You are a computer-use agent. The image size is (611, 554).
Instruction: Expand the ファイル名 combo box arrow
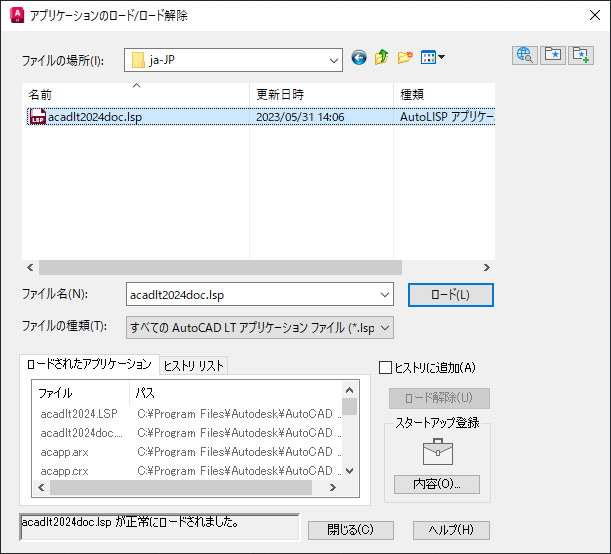(385, 295)
